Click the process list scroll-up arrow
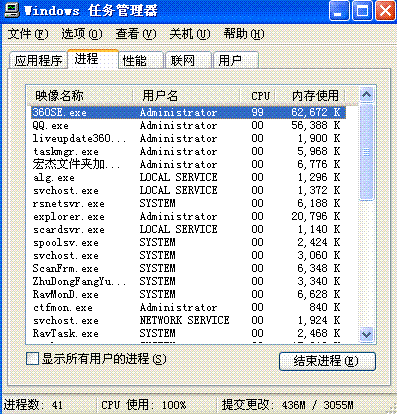The width and height of the screenshot is (397, 414). [x=366, y=95]
